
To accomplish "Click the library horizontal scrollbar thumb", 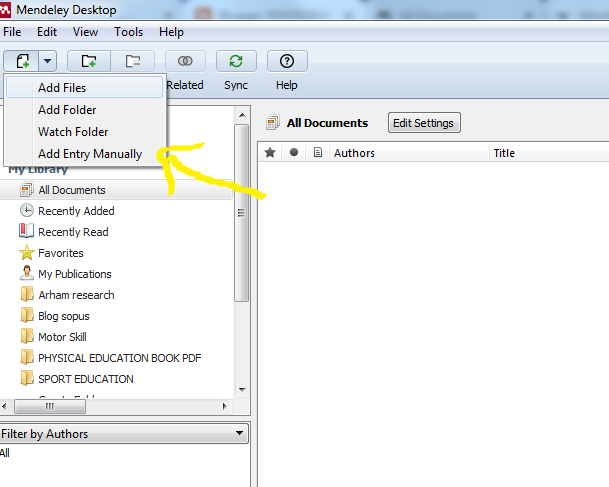I will pyautogui.click(x=50, y=406).
